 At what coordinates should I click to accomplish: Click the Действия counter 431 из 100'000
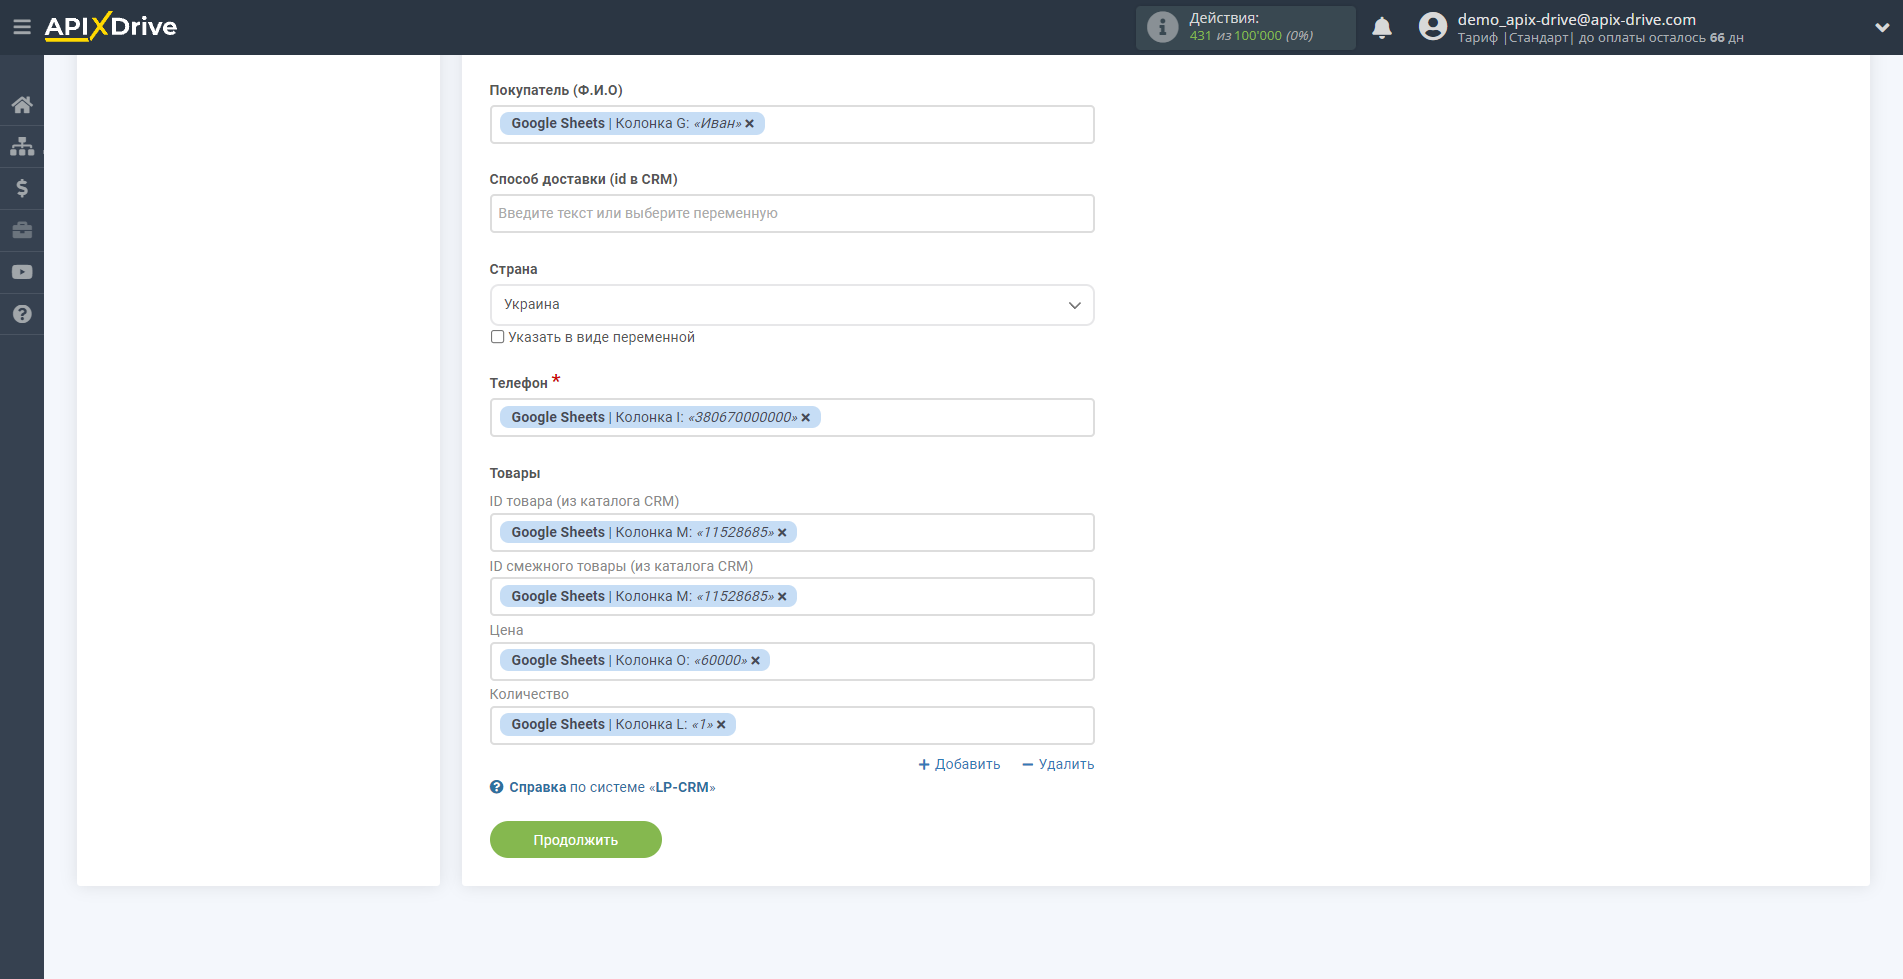tap(1251, 36)
